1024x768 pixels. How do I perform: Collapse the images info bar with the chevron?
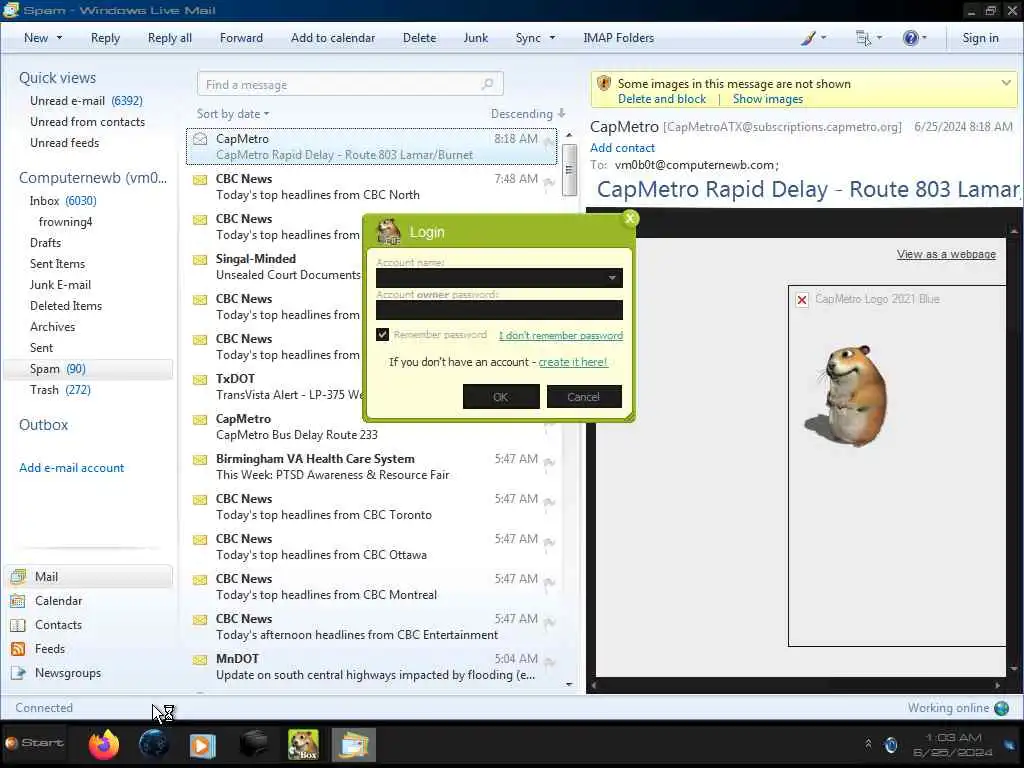(x=1006, y=83)
